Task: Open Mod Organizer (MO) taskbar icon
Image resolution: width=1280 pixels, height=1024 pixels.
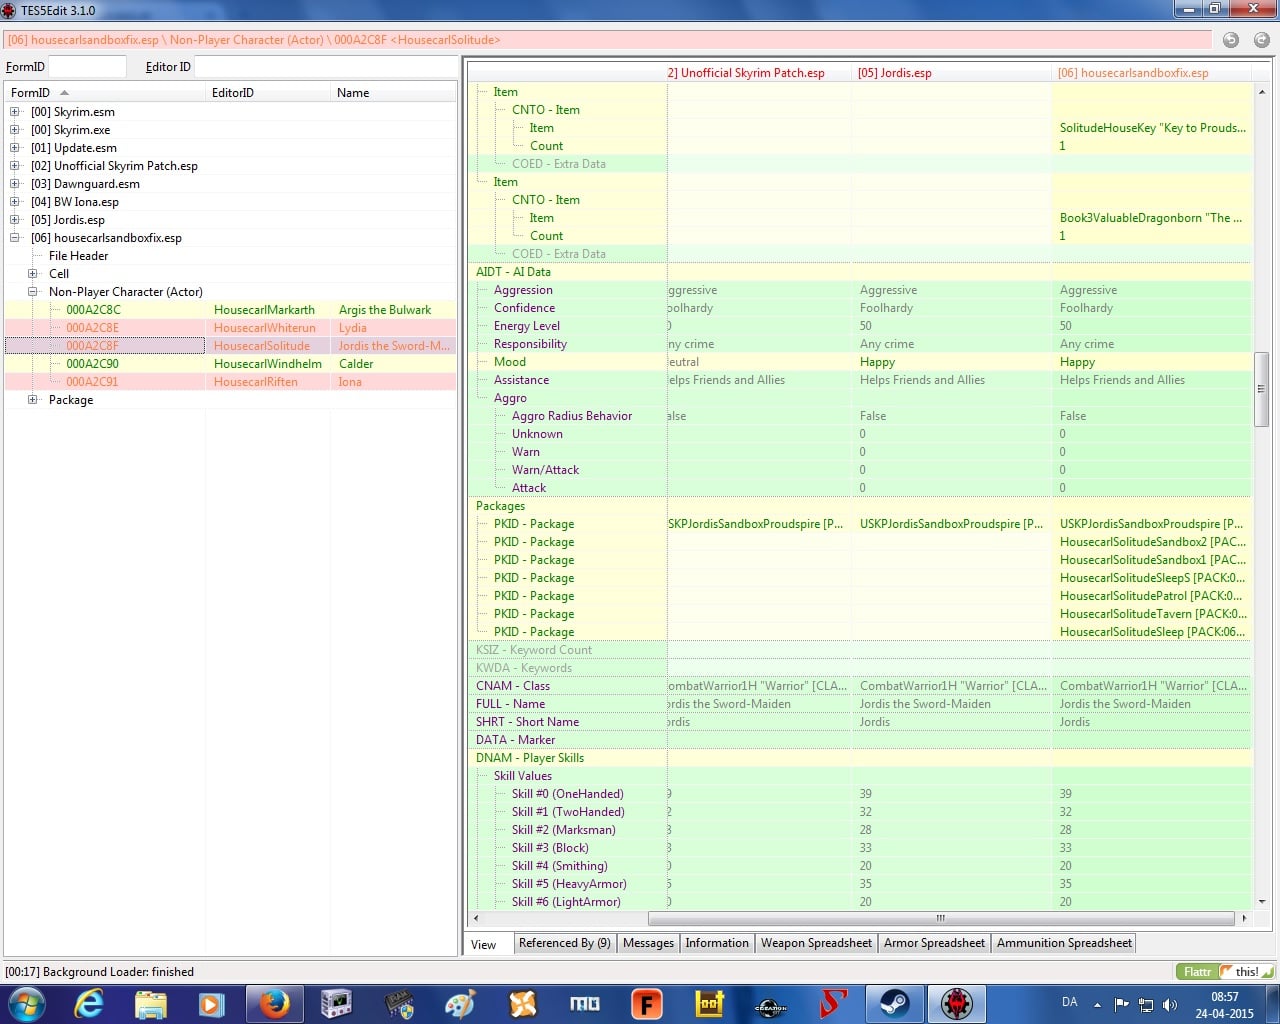Action: (584, 1004)
